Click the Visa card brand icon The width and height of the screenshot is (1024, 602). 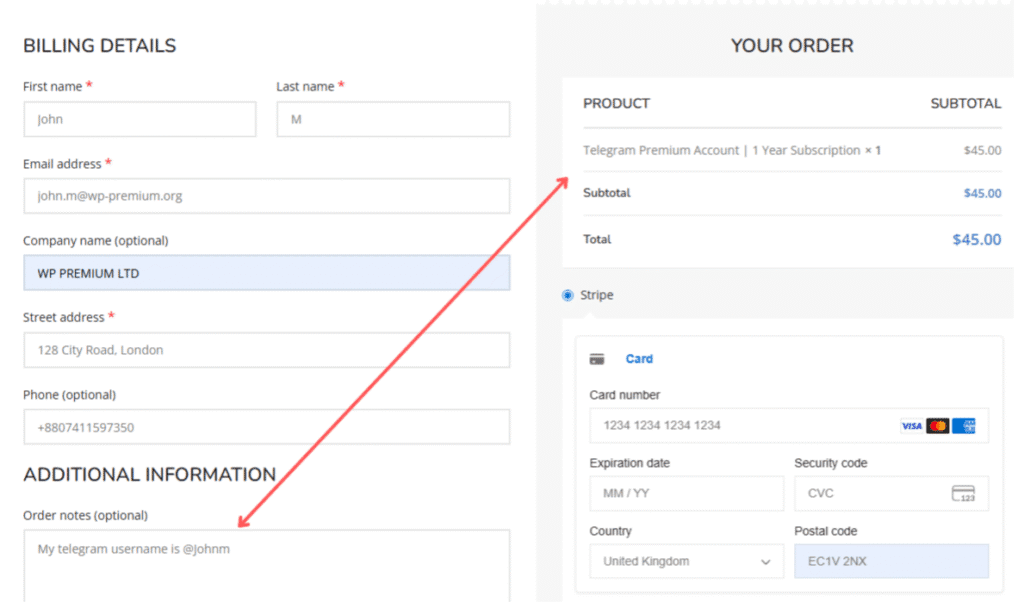click(911, 425)
